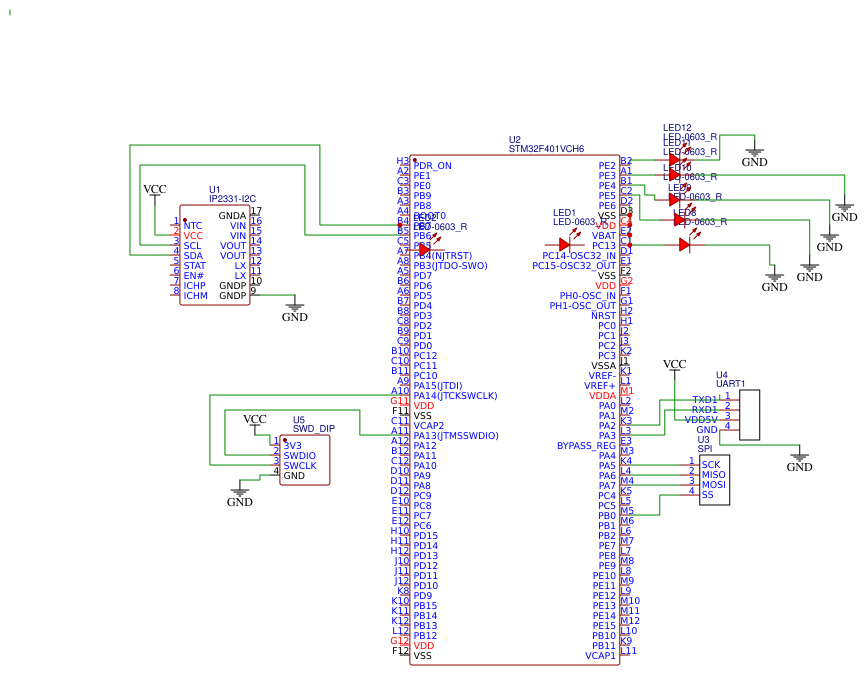868x675 pixels.
Task: Click the SWD_DIP component name
Action: point(314,429)
